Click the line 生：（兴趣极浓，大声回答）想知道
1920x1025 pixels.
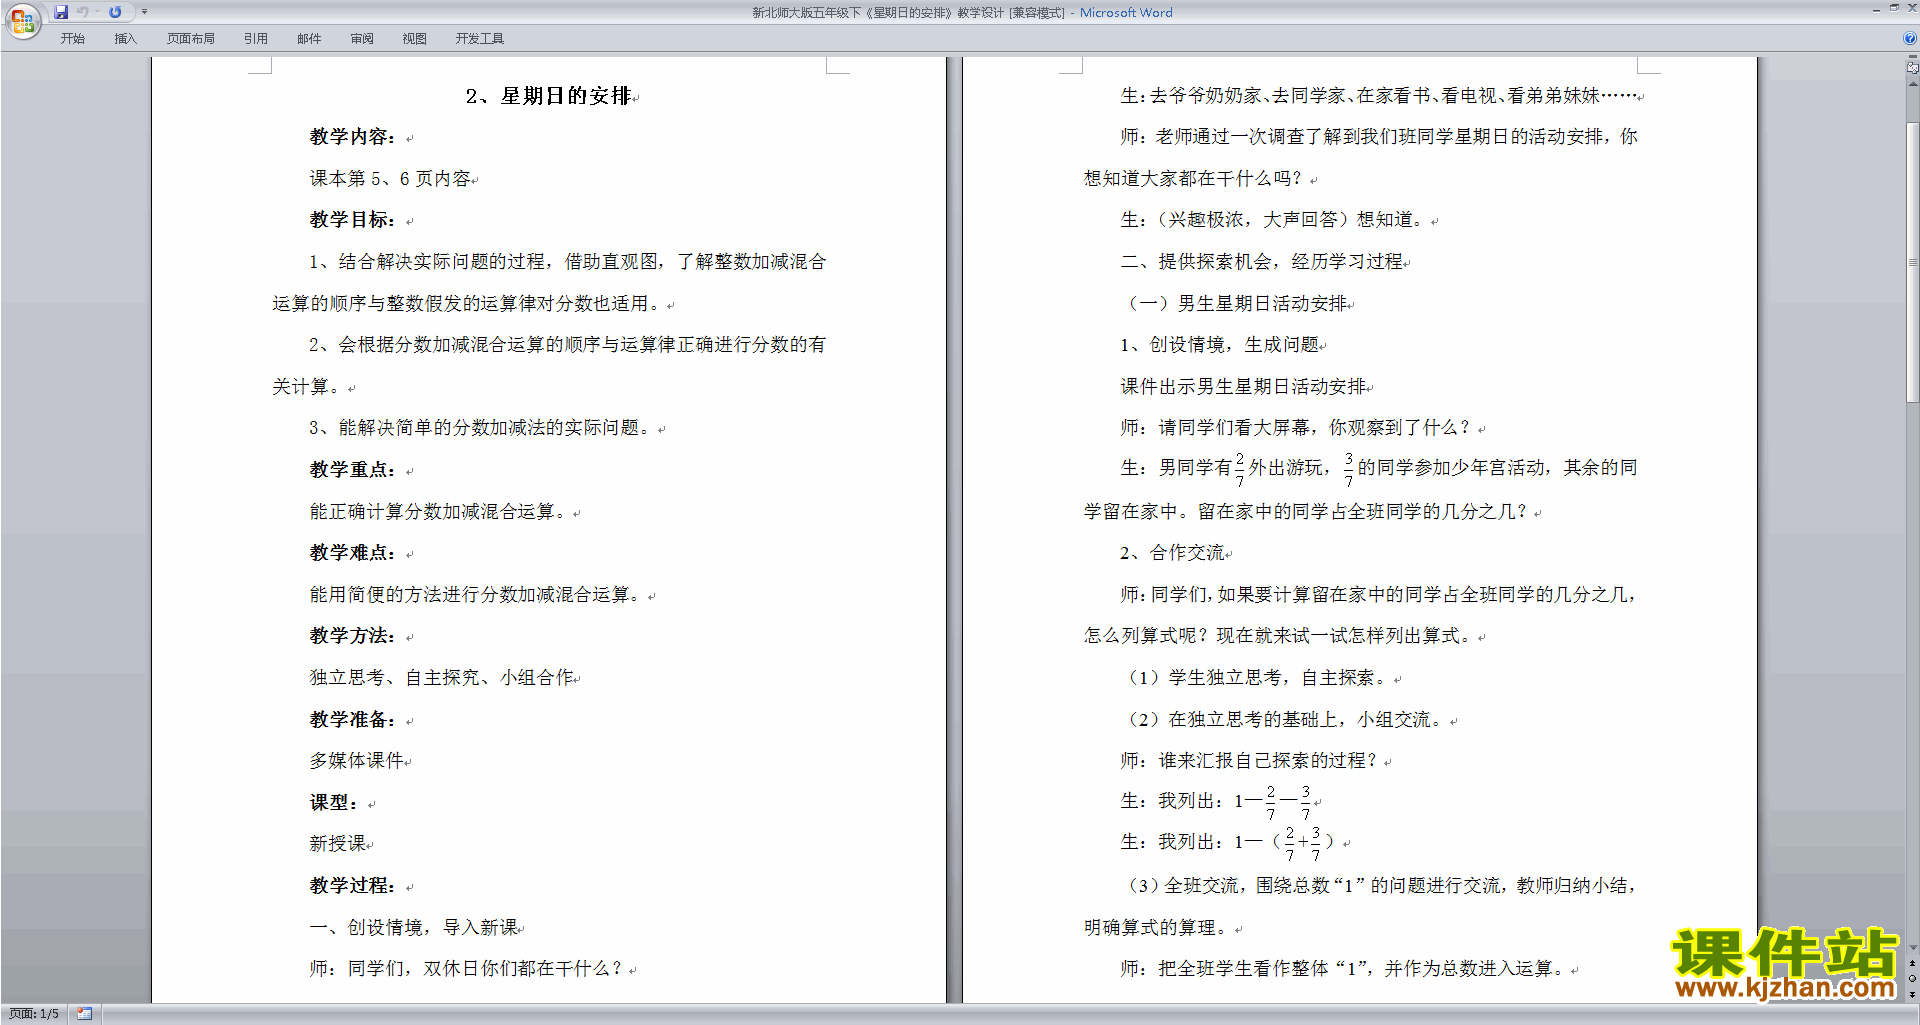(1275, 220)
